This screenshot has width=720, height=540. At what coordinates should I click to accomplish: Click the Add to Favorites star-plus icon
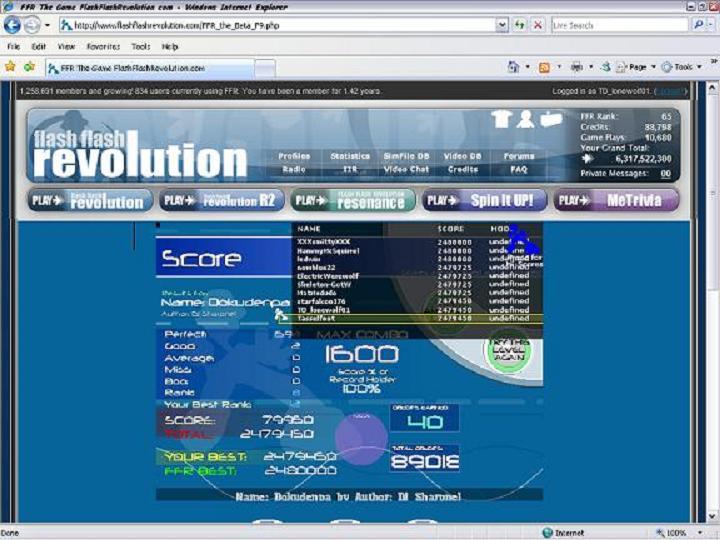(29, 67)
